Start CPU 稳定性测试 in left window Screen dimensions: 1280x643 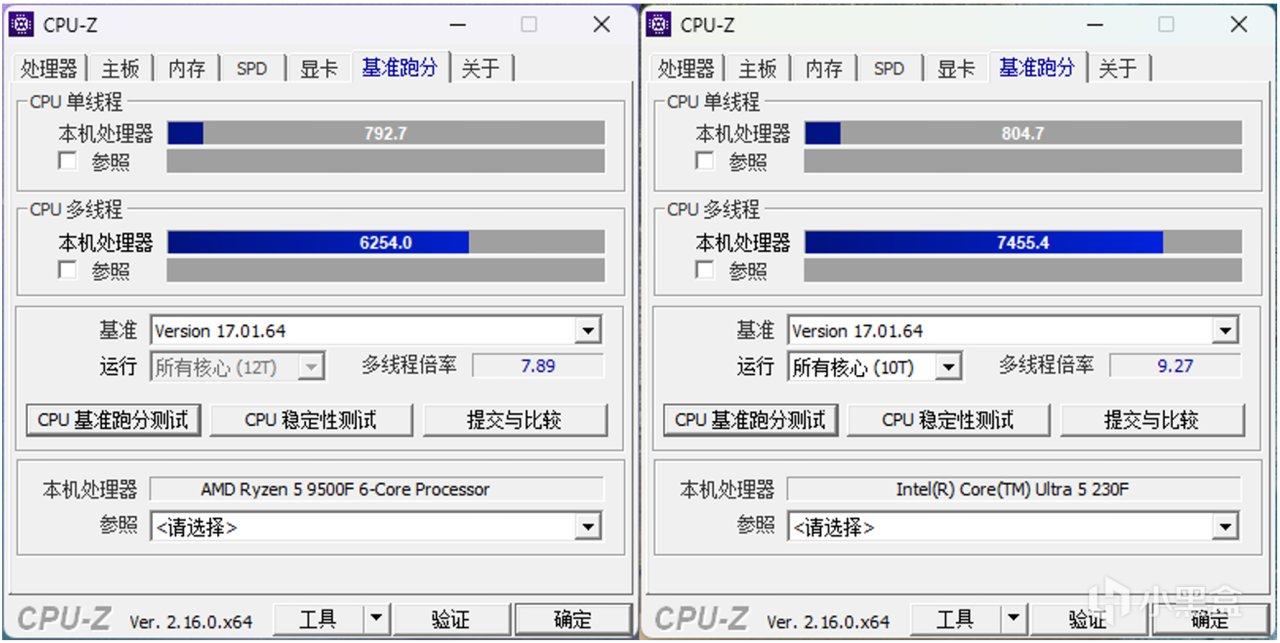coord(311,420)
